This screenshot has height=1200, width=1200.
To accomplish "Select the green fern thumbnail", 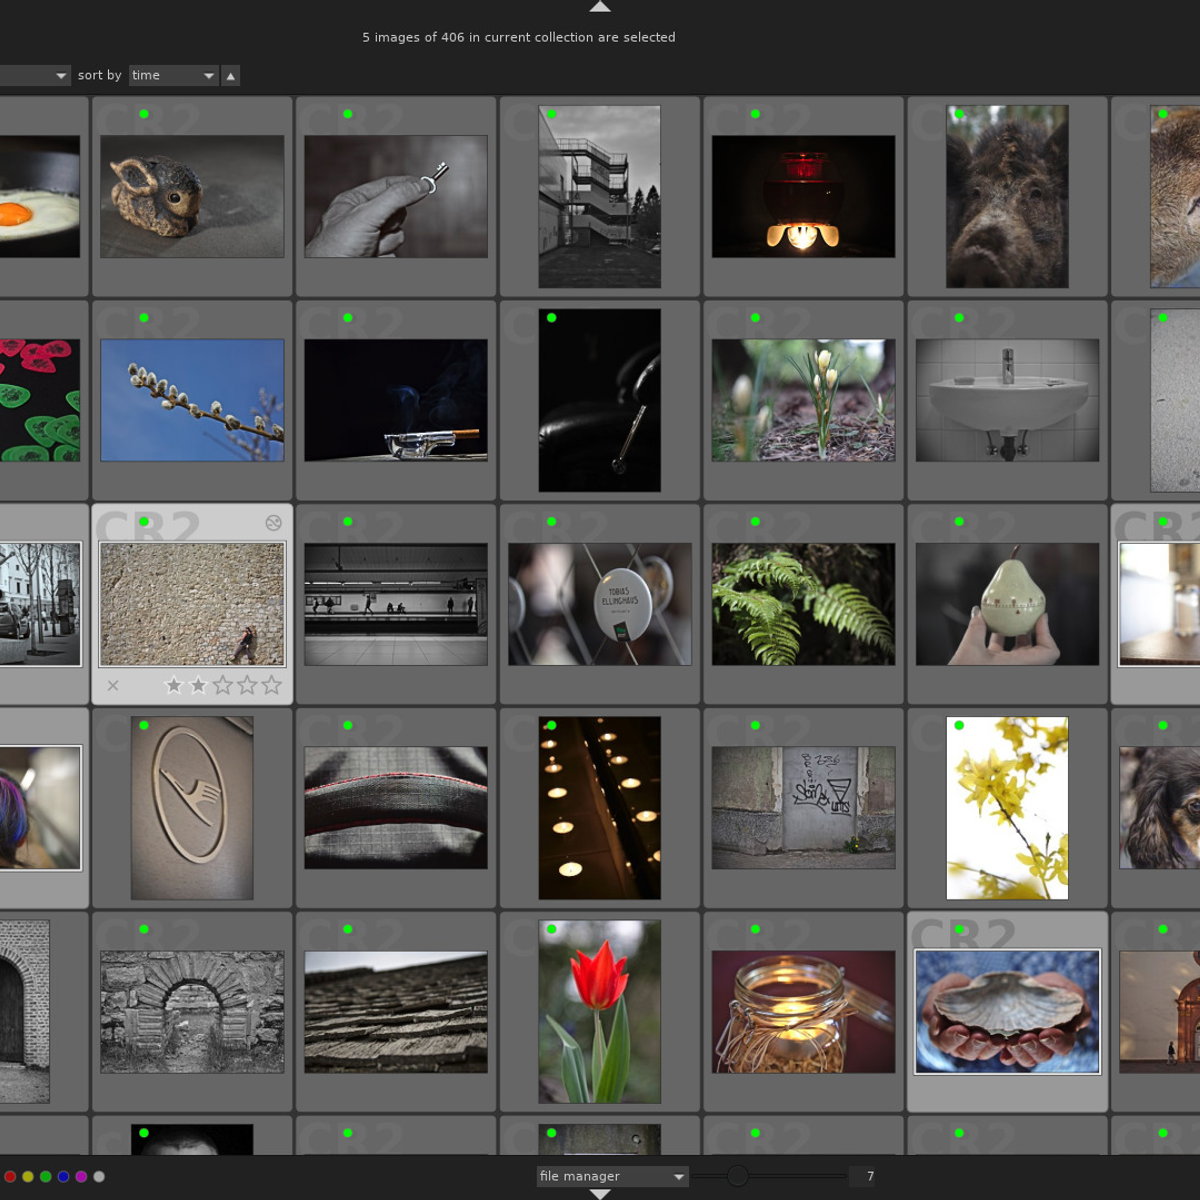I will (804, 604).
